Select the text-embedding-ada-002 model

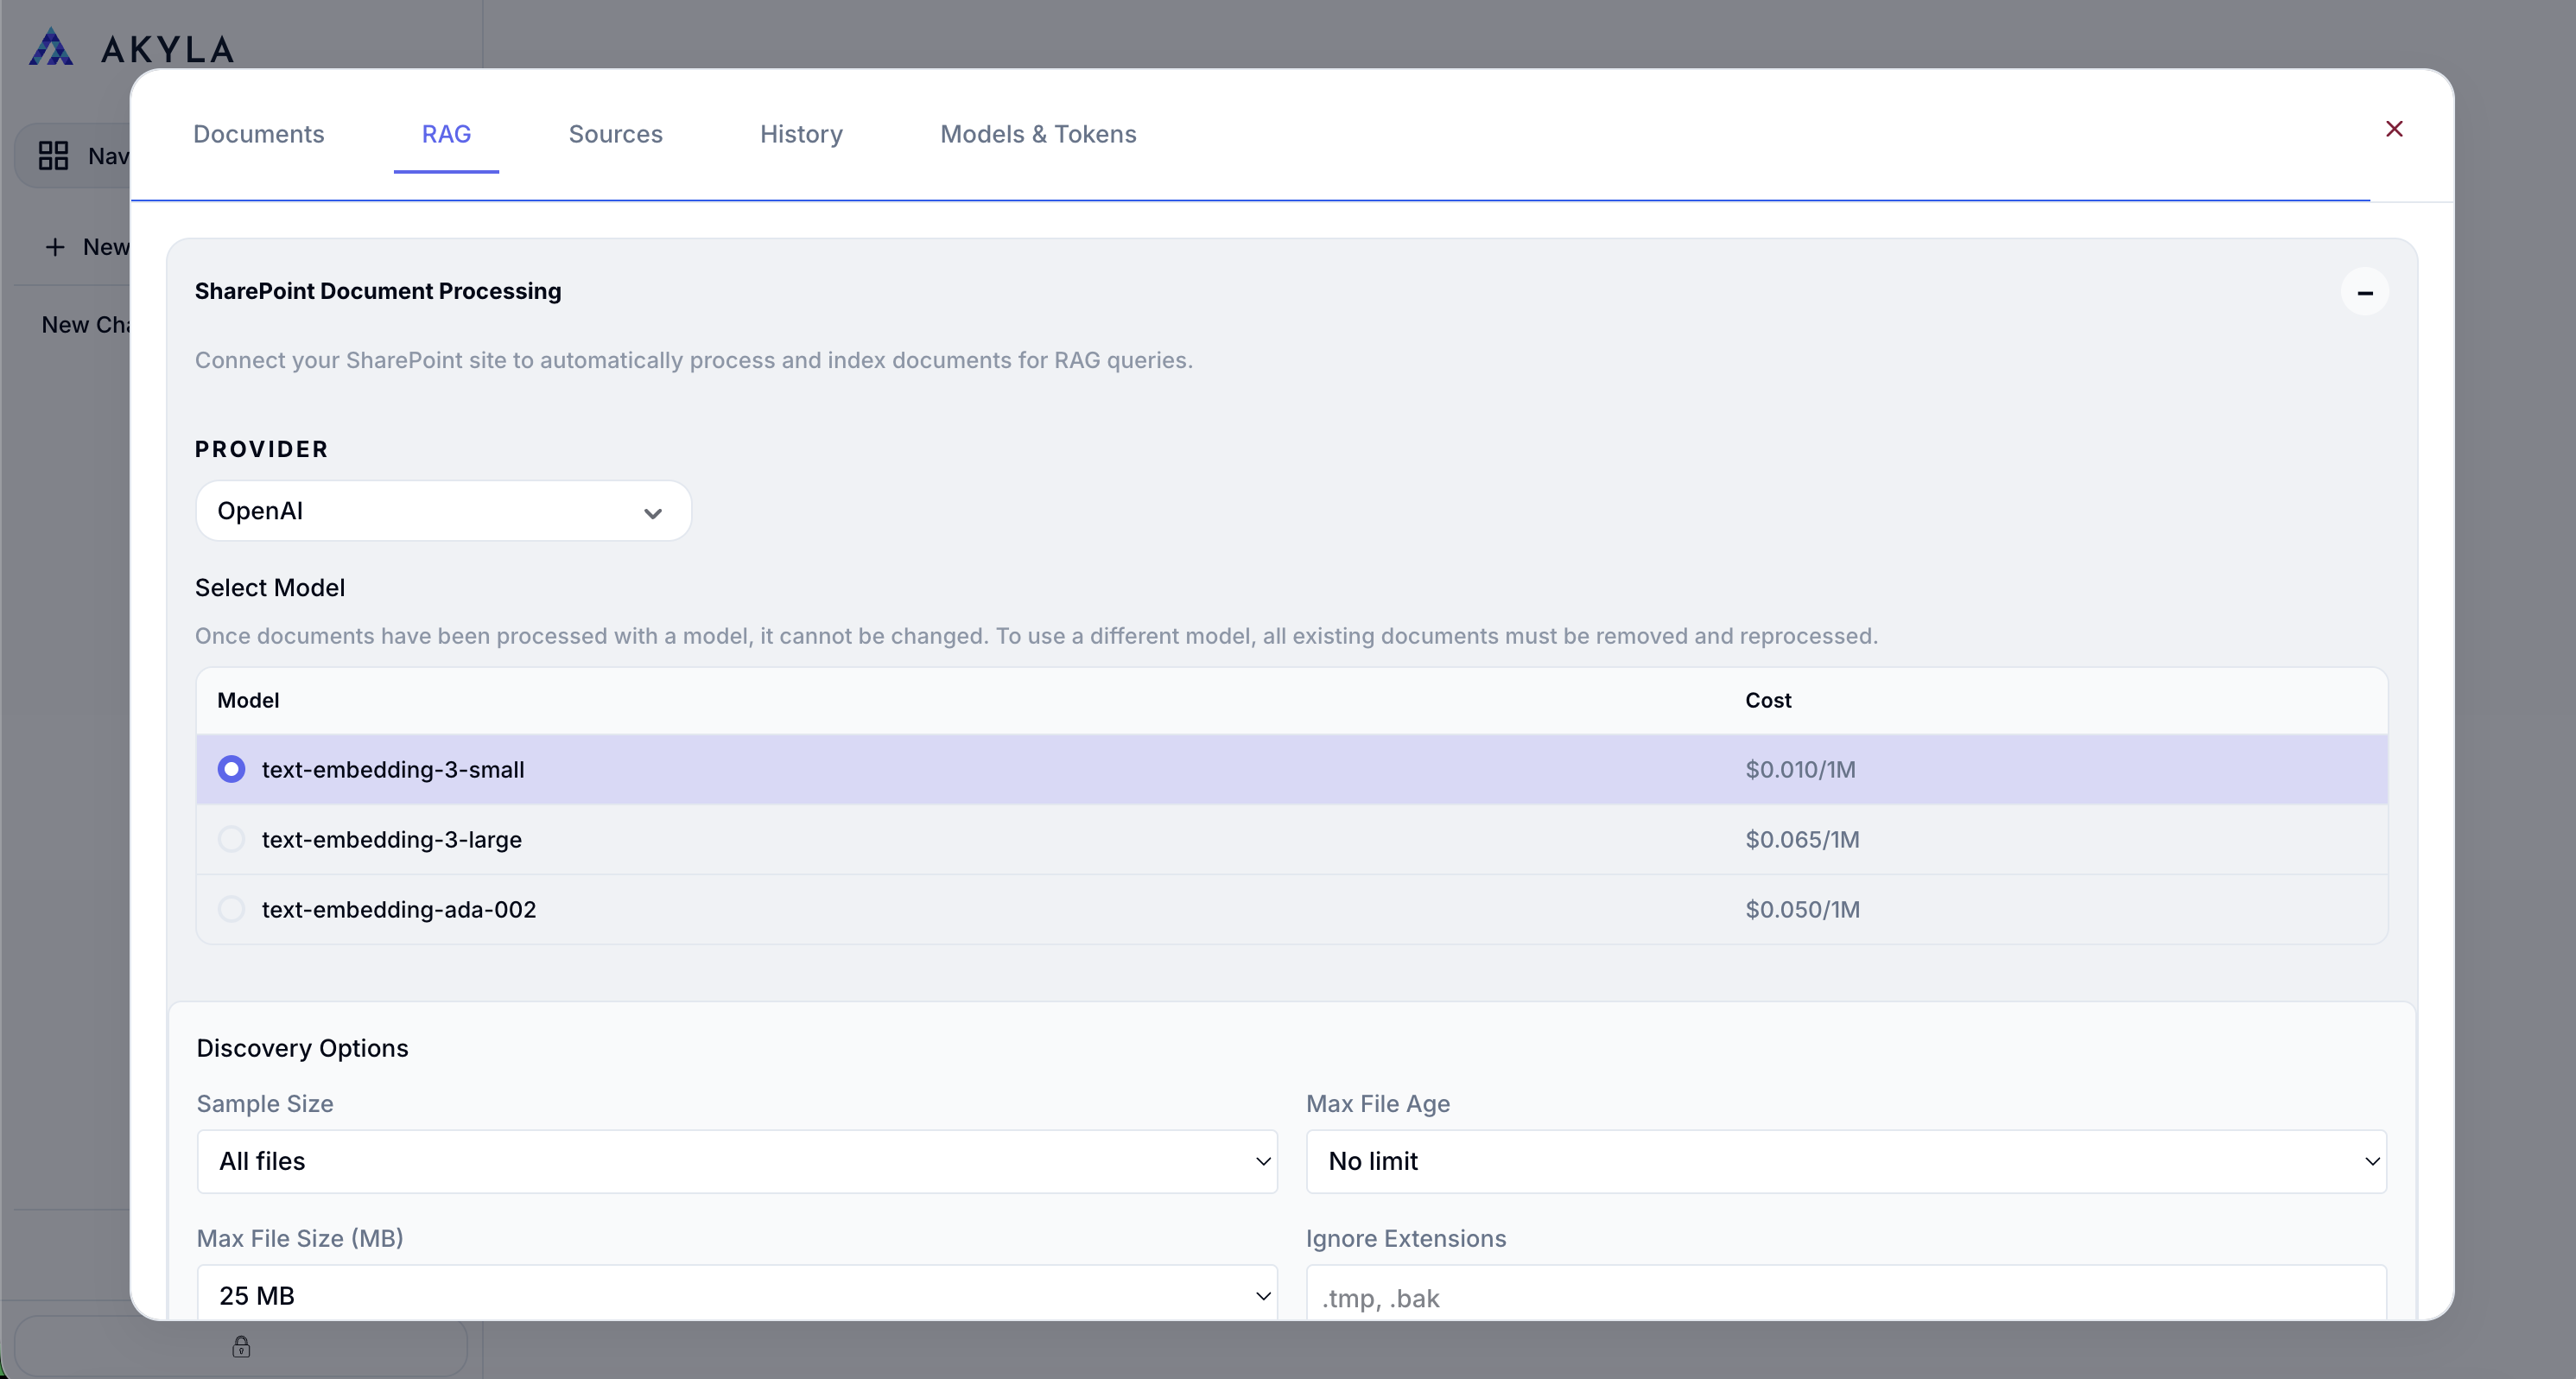[x=231, y=908]
